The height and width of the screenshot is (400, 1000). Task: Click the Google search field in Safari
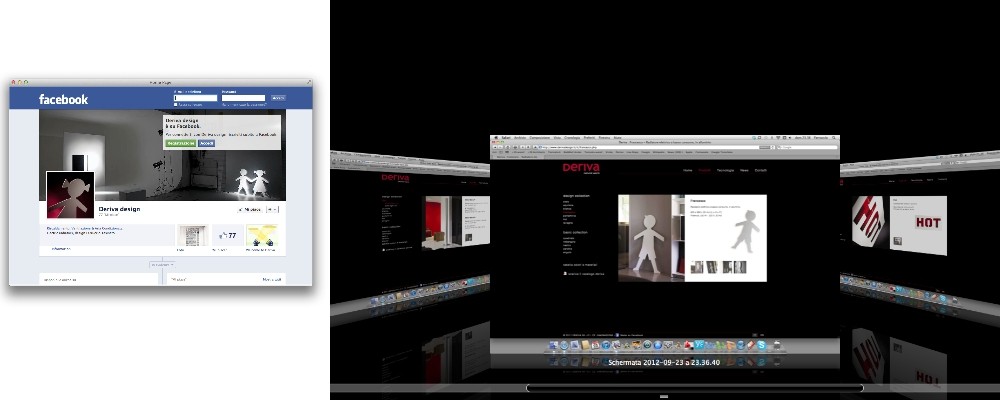coord(807,147)
